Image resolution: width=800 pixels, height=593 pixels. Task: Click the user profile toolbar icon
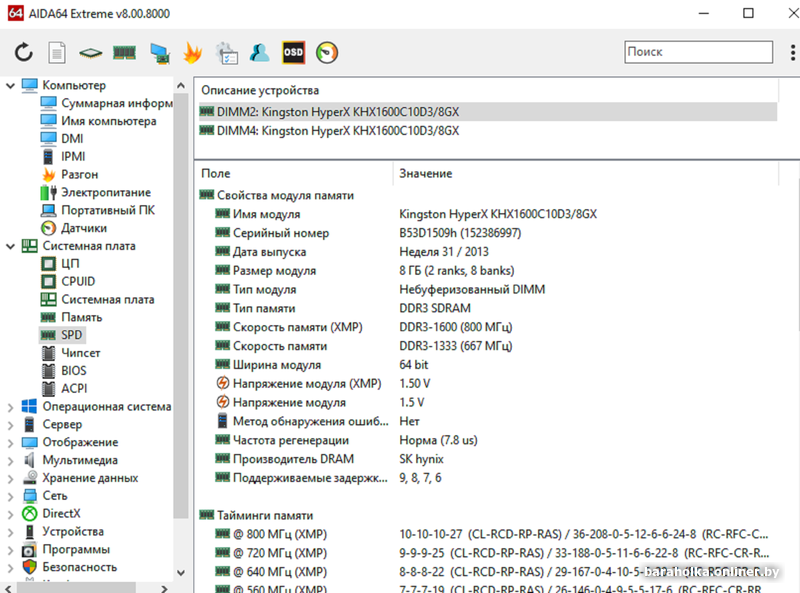pos(260,51)
